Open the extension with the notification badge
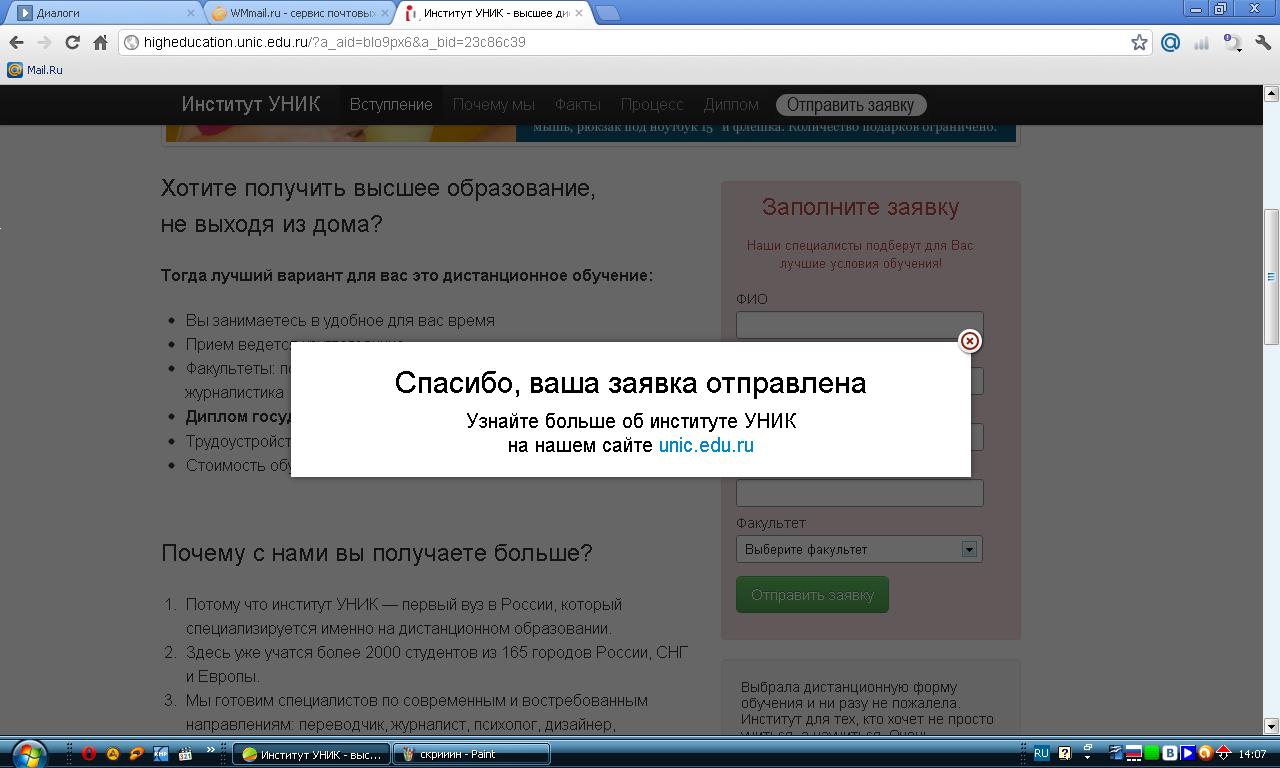The image size is (1280, 768). (x=1232, y=42)
